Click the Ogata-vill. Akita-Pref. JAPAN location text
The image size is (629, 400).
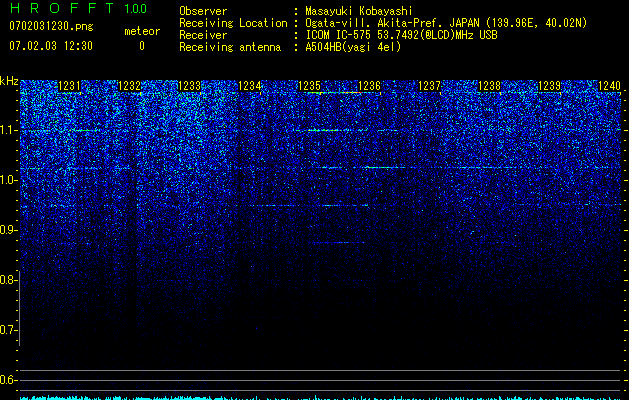[x=446, y=23]
